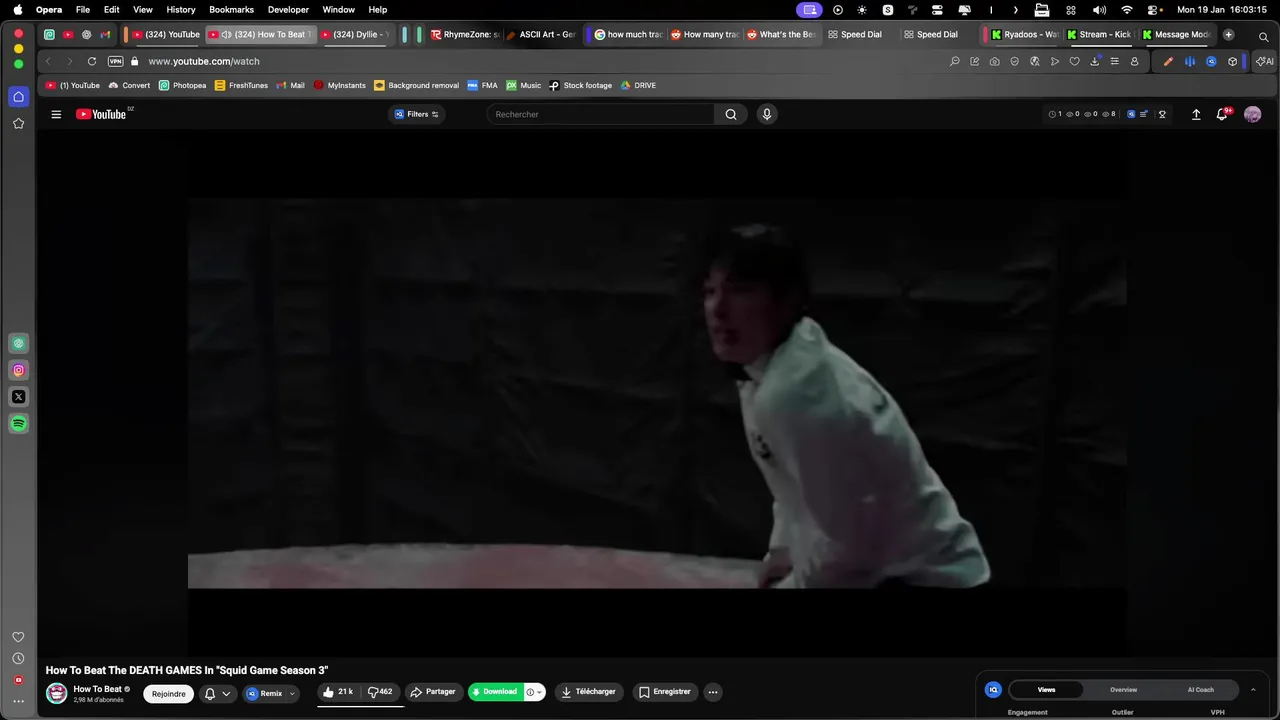Switch to the RhymeZone tab
1280x720 pixels.
pyautogui.click(x=465, y=34)
